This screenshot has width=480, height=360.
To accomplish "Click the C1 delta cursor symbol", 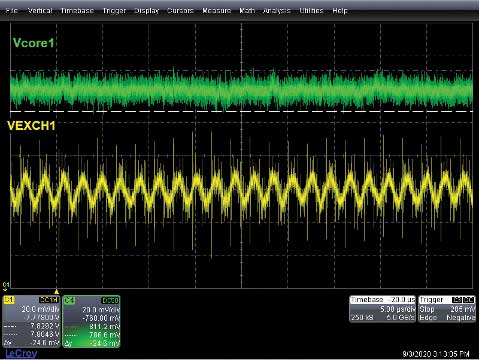I will pos(7,342).
